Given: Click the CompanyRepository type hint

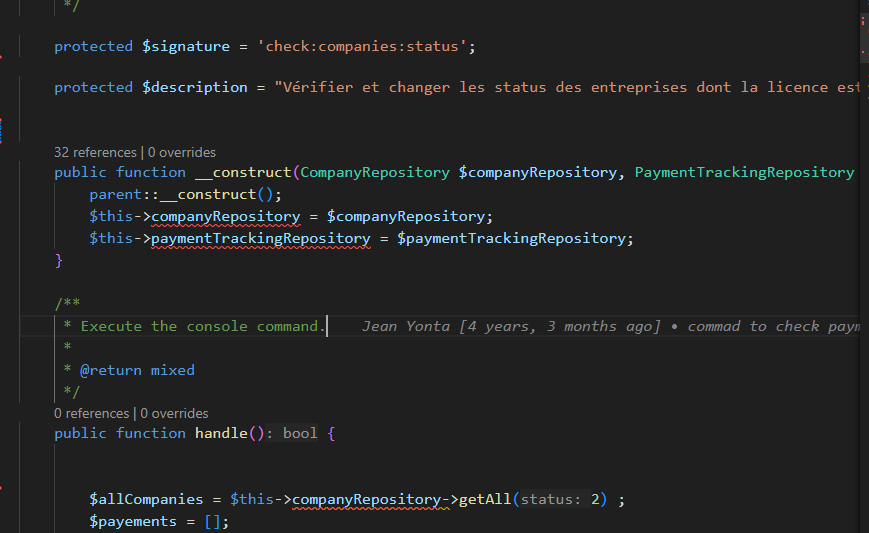Looking at the screenshot, I should point(375,173).
